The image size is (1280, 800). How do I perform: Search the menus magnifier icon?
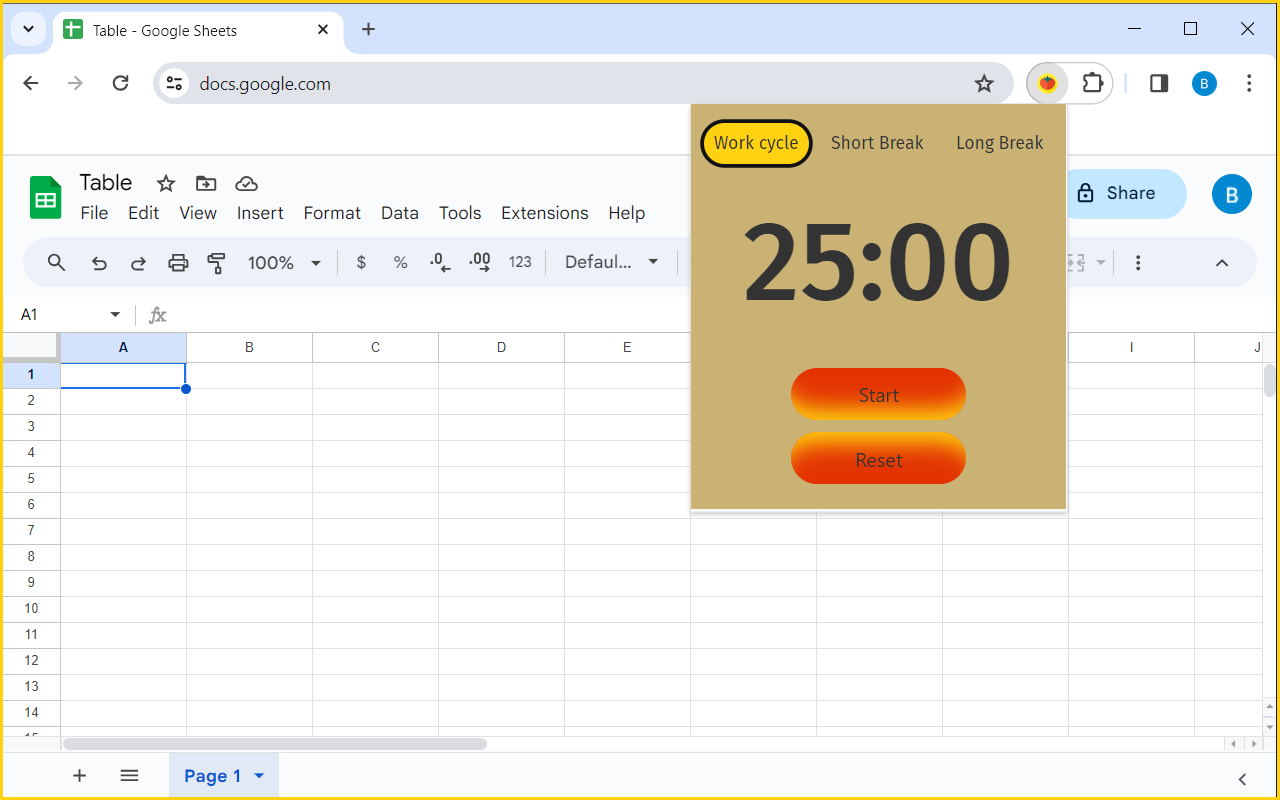[56, 263]
